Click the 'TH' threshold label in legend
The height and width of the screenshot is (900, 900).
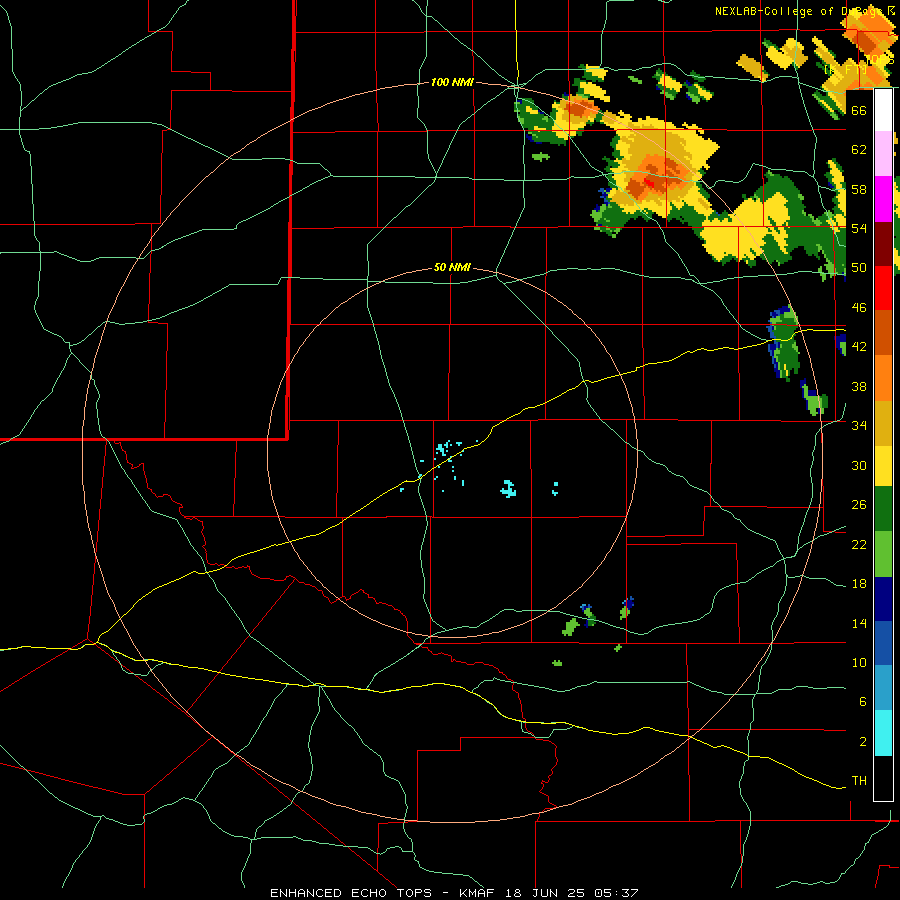click(859, 781)
